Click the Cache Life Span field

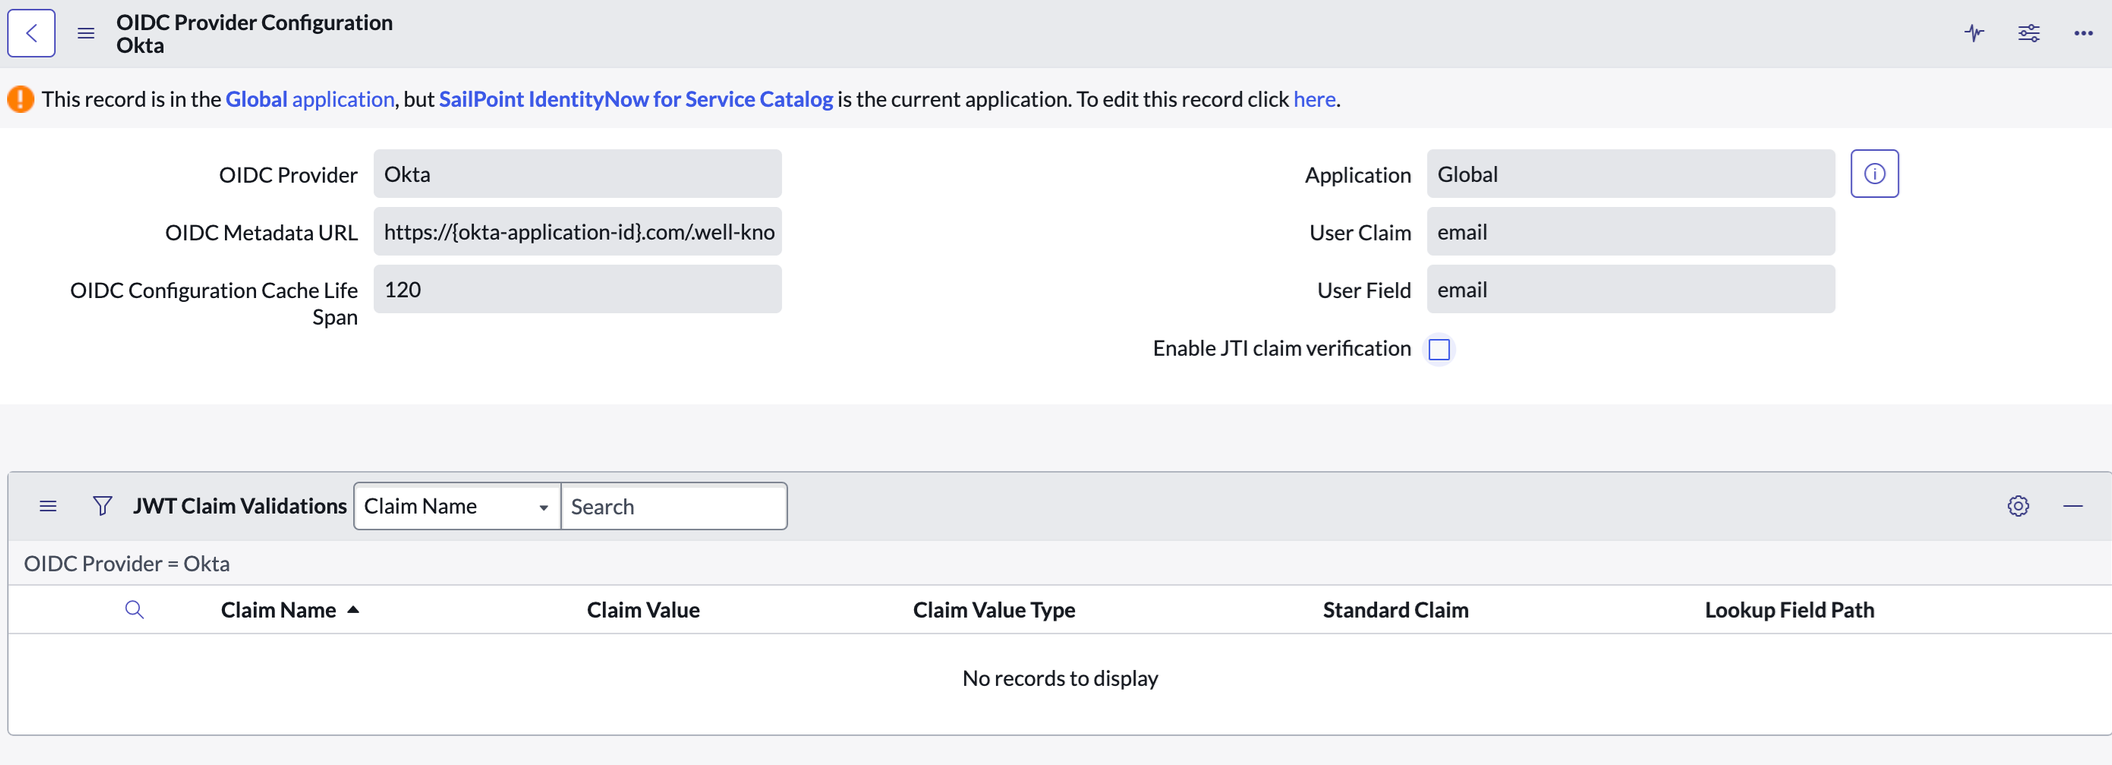[578, 289]
